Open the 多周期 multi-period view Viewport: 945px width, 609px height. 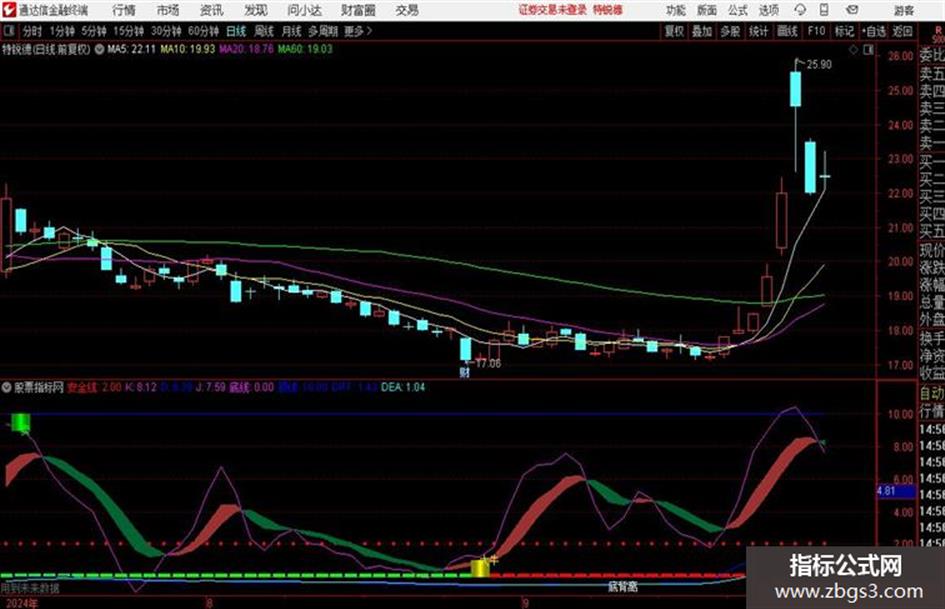click(x=323, y=31)
